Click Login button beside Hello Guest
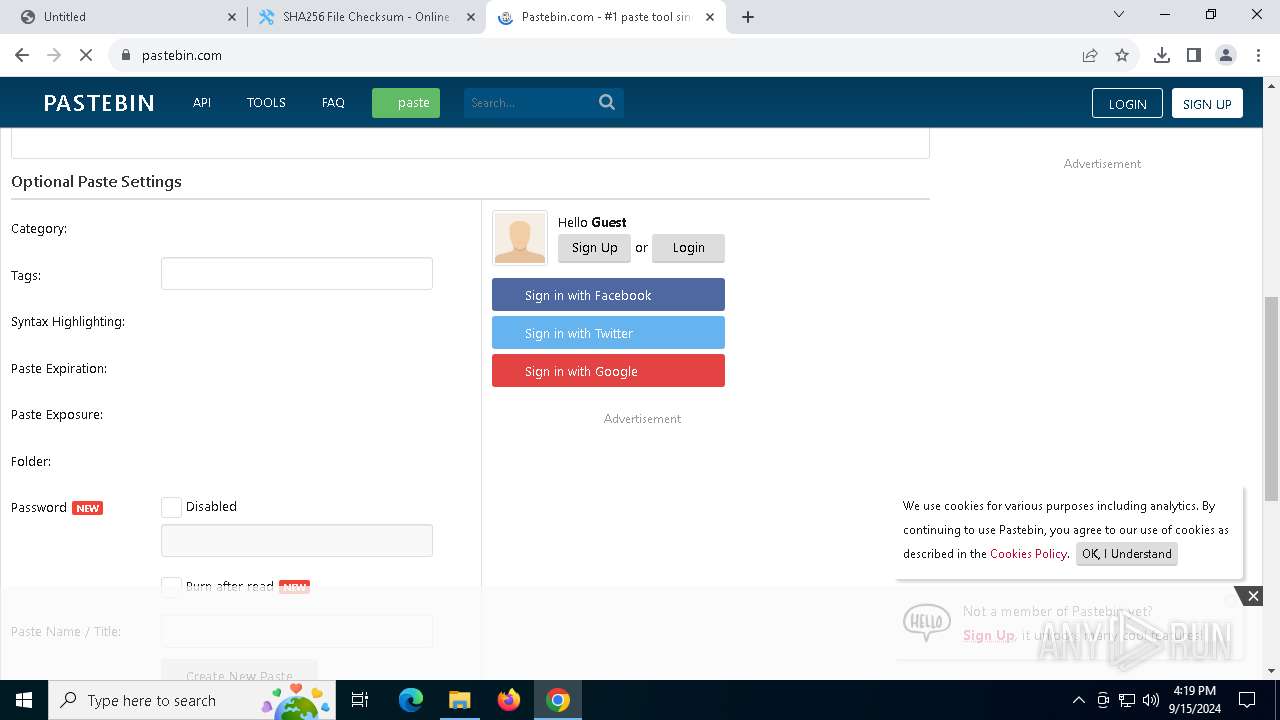 click(x=688, y=248)
